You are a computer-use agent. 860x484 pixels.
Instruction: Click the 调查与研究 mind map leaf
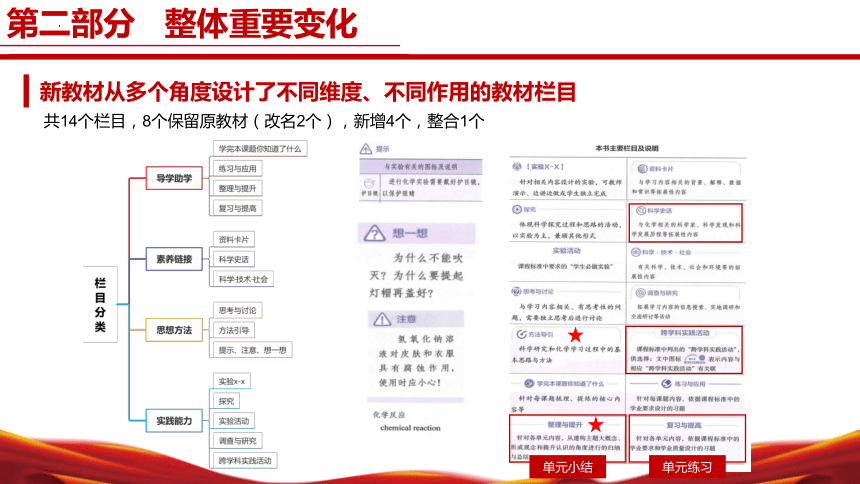[237, 440]
